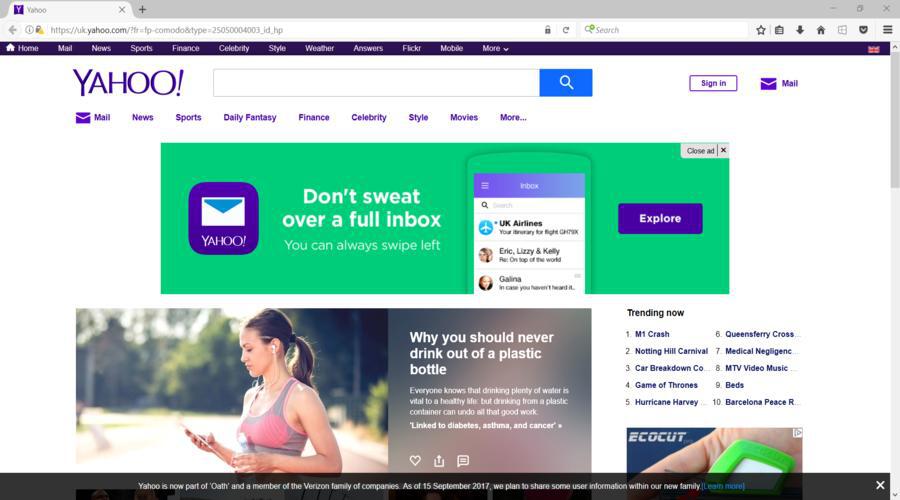Screen dimensions: 900x500
Task: Click the share icon on the article
Action: point(439,460)
